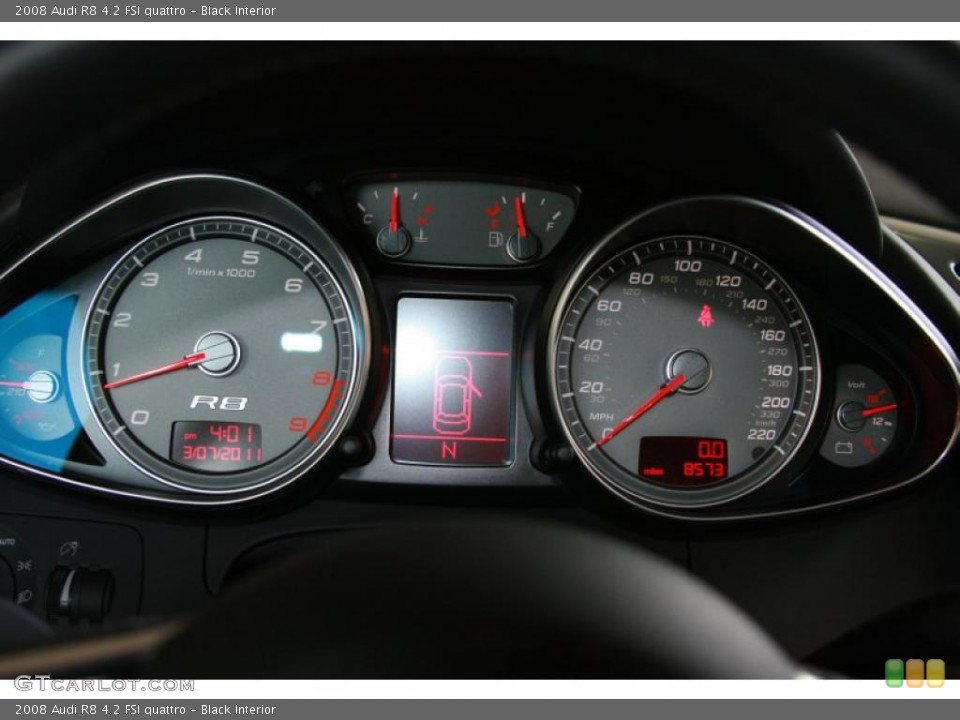This screenshot has width=960, height=720.
Task: Click the C mark on the temperature gauge
Action: 367,219
